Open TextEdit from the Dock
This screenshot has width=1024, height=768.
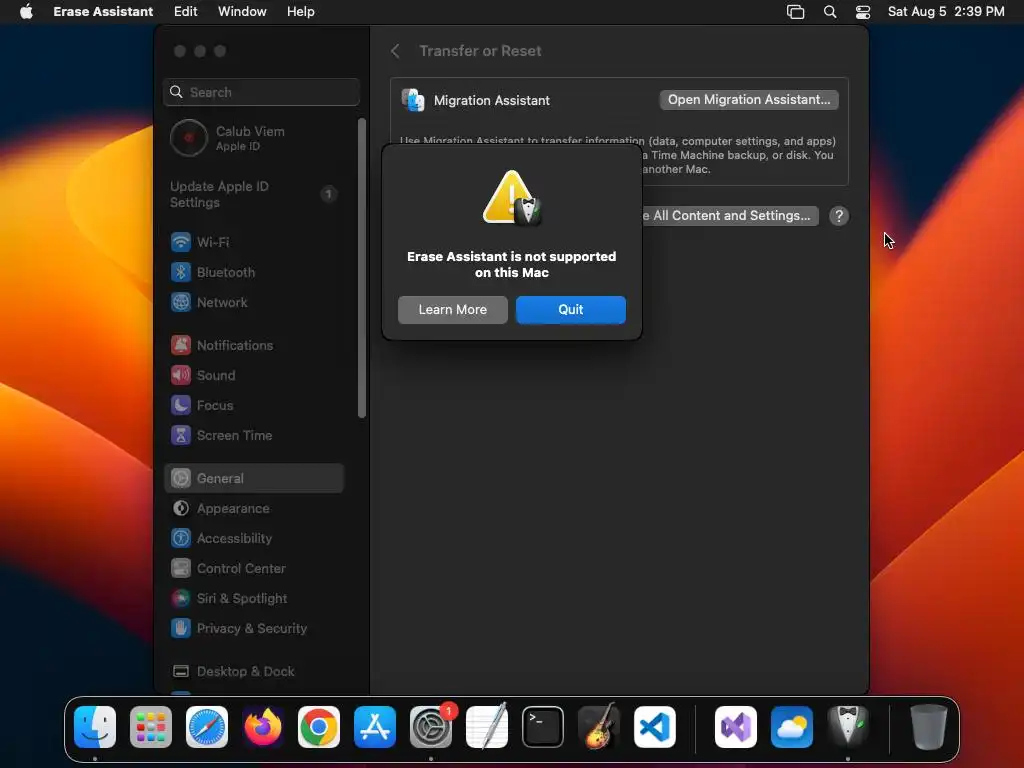tap(487, 727)
